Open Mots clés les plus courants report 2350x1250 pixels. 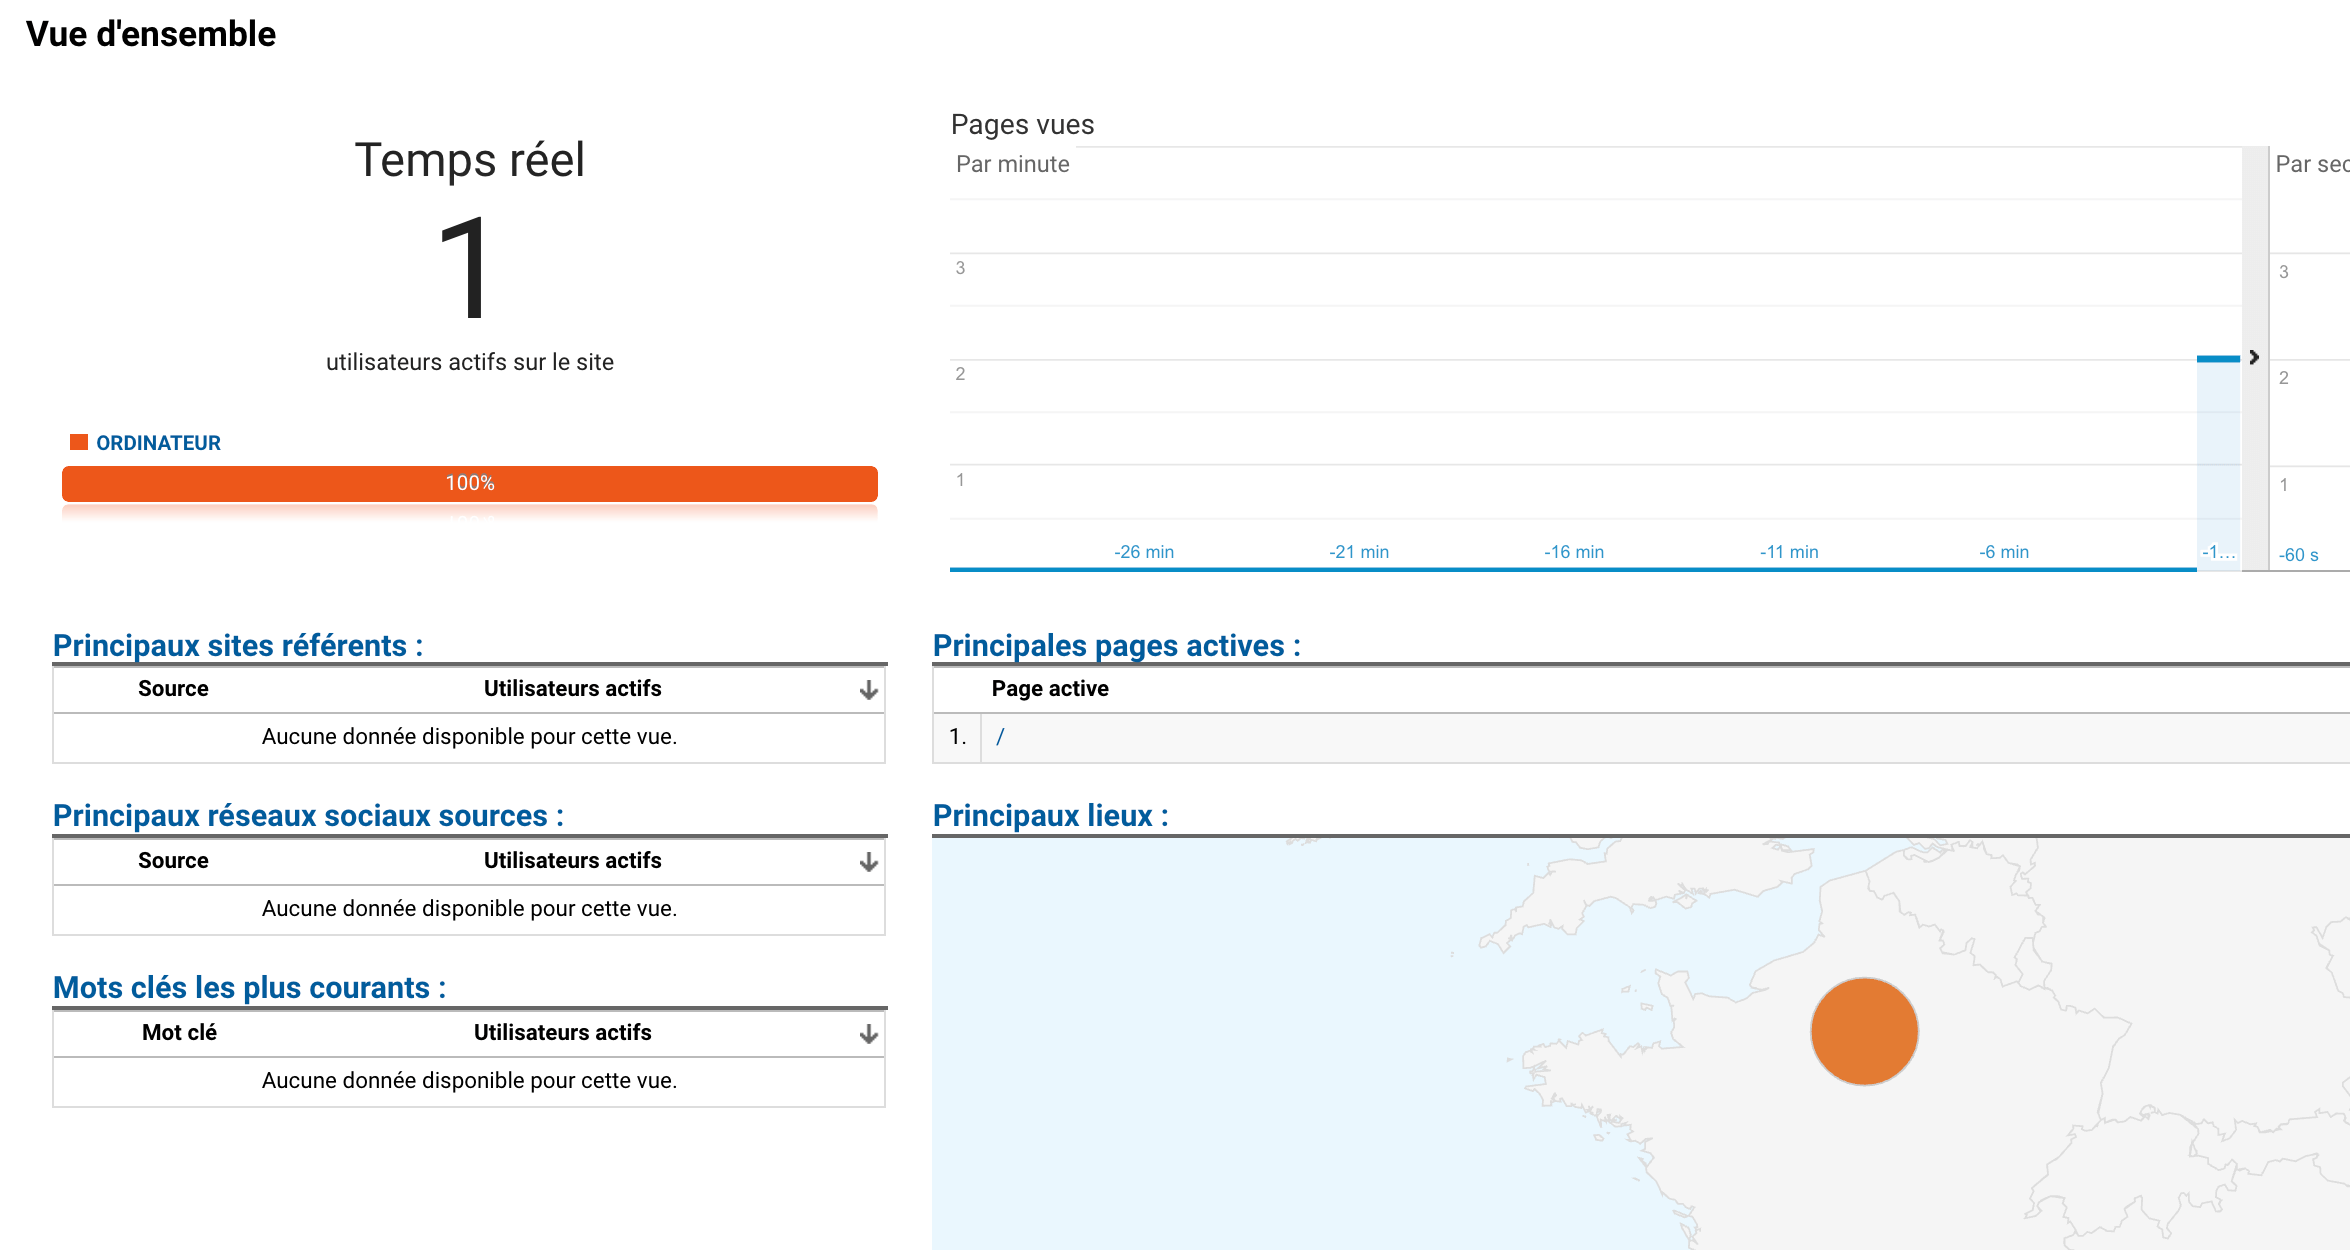tap(249, 988)
